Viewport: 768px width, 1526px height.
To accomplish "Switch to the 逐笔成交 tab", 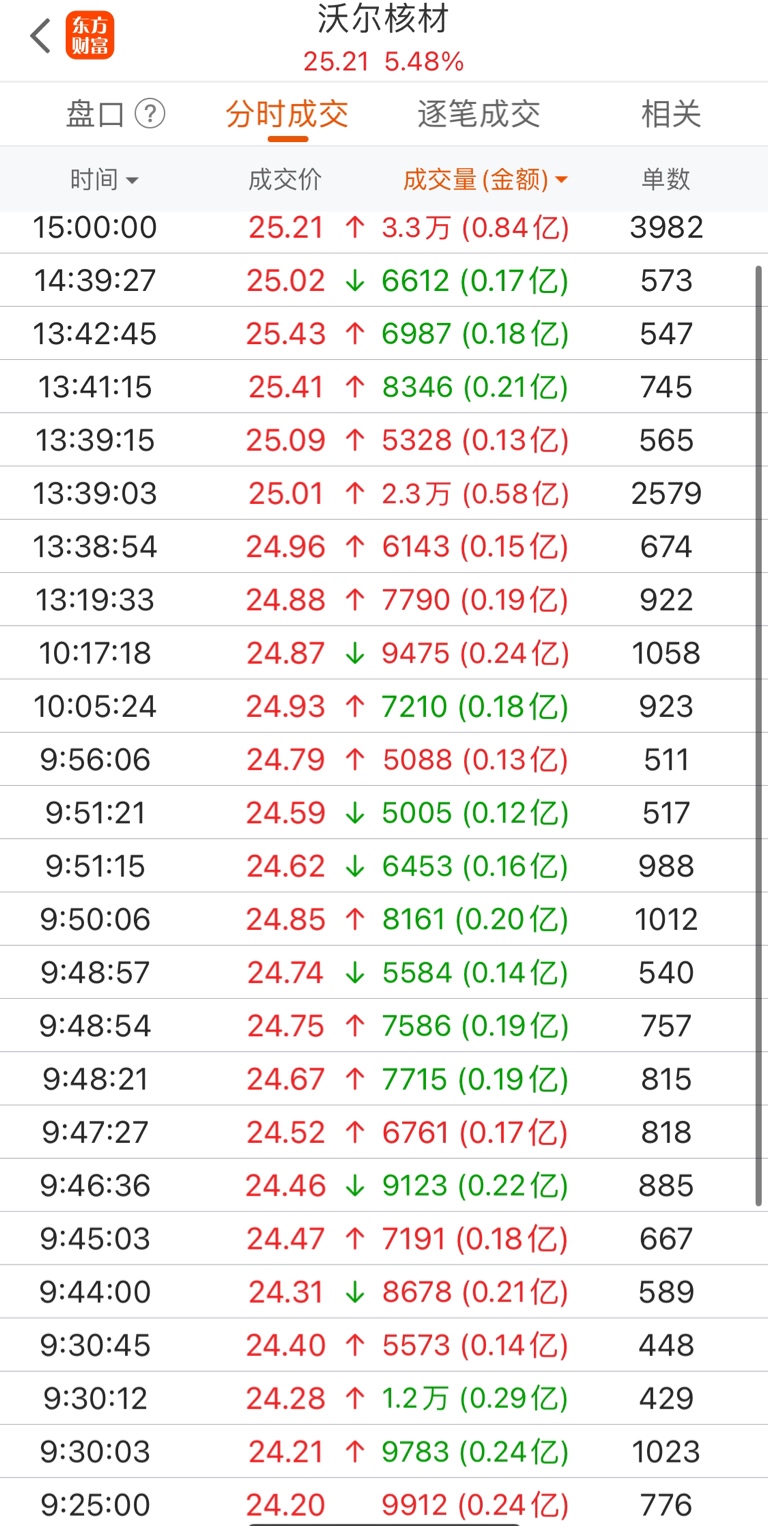I will pos(479,114).
